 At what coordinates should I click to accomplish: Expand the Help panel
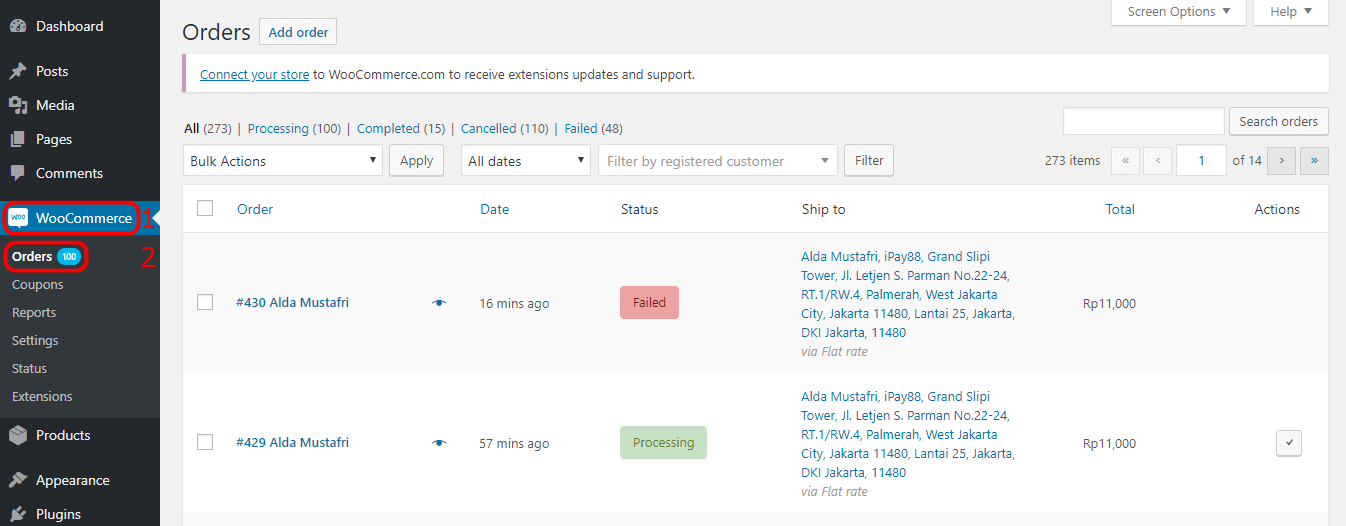pyautogui.click(x=1291, y=12)
